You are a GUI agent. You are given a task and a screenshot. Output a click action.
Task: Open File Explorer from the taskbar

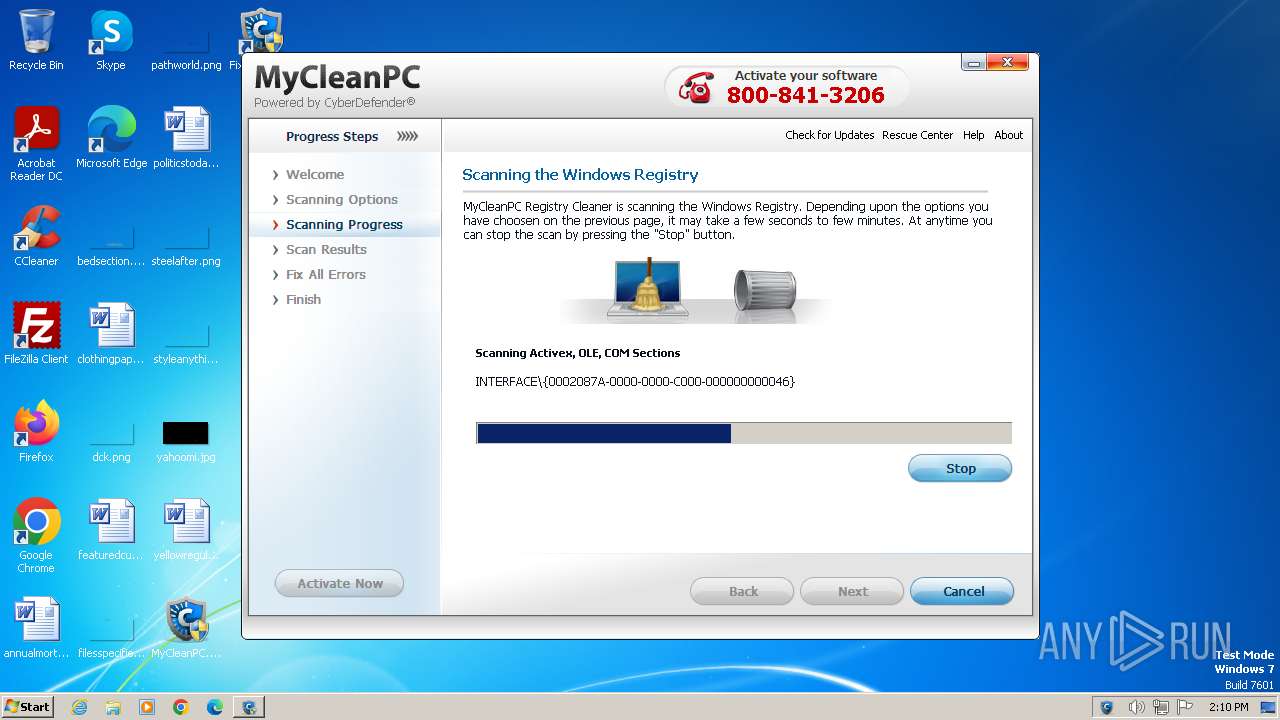[x=113, y=707]
